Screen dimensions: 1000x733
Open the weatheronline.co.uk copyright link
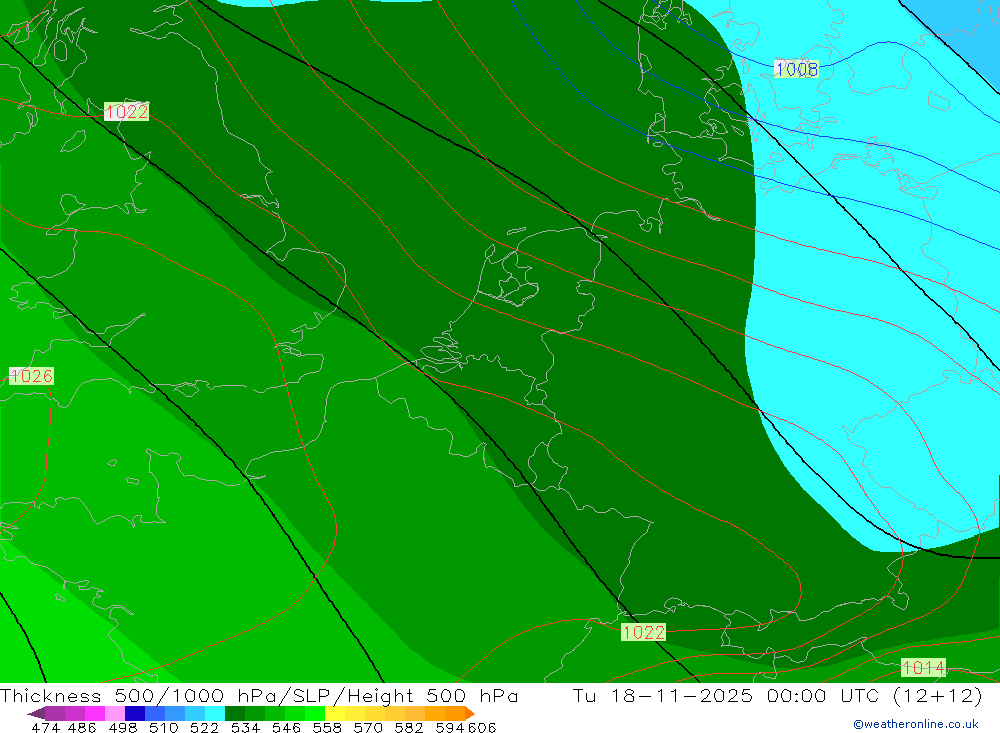pyautogui.click(x=916, y=724)
